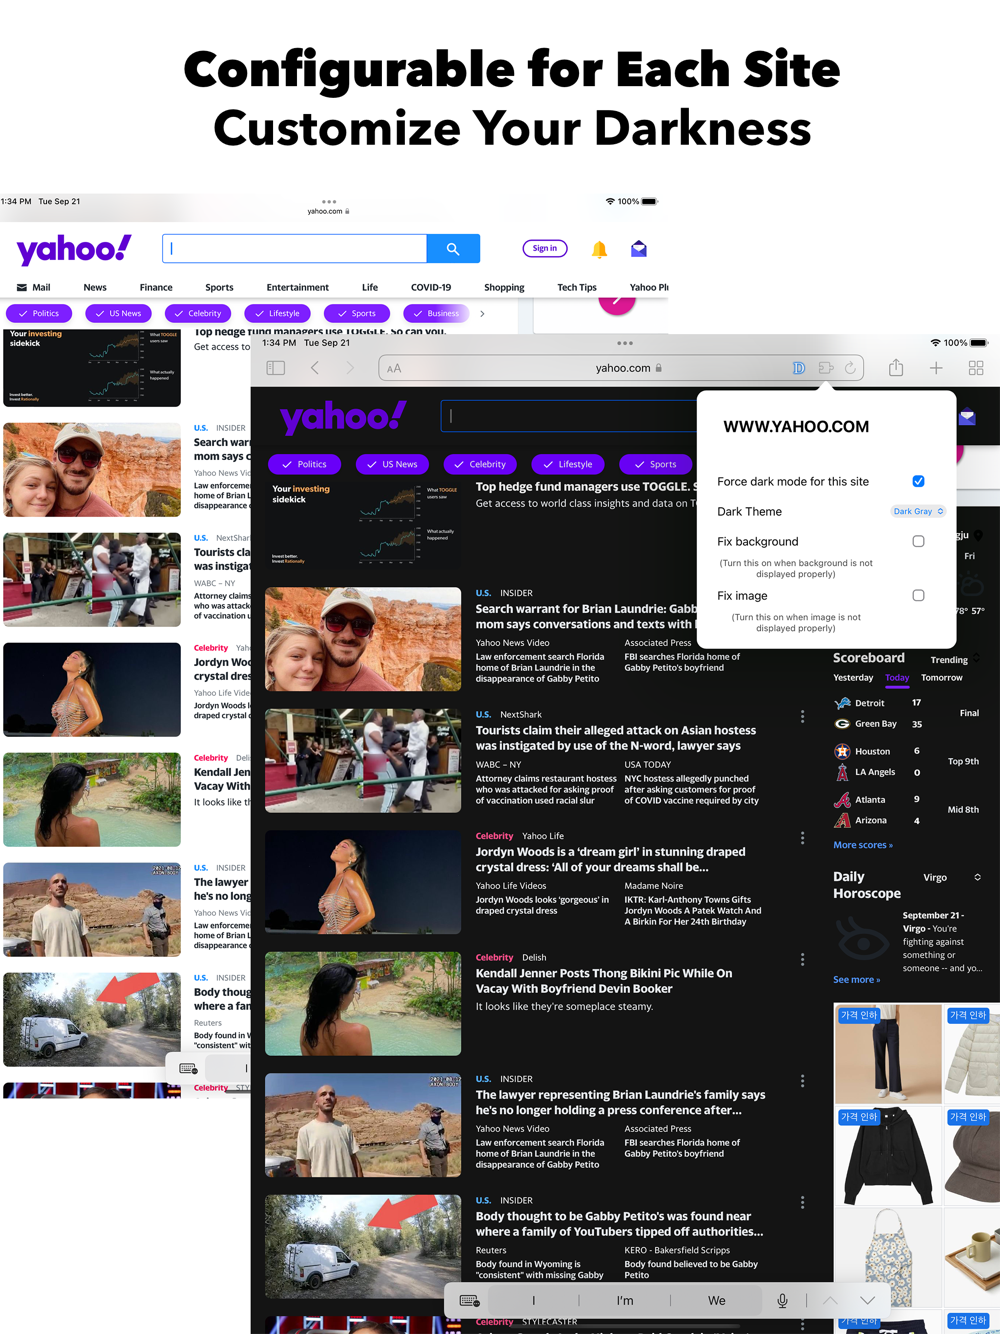Open the Tech Tips menu item

point(577,287)
